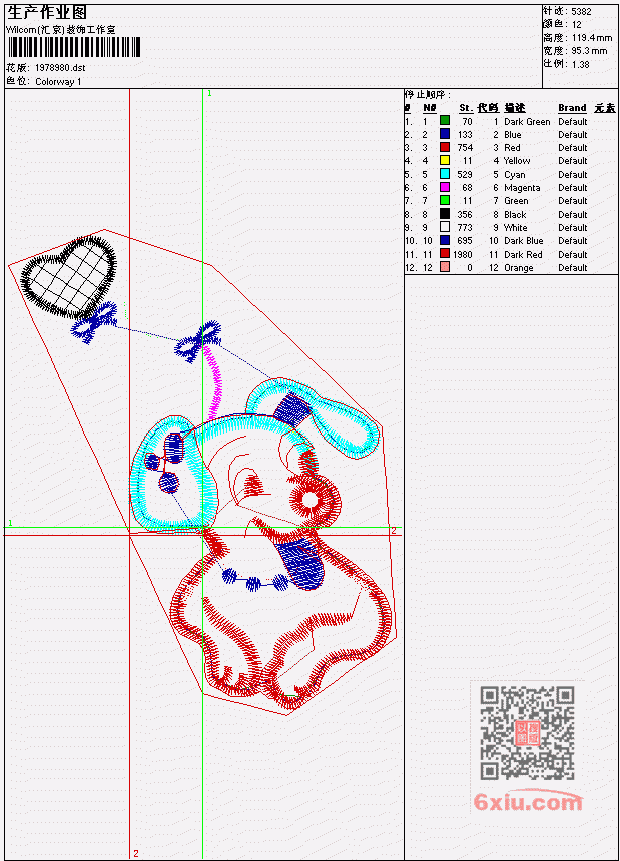
Task: Click stitch count 133 in Blue row
Action: click(465, 135)
